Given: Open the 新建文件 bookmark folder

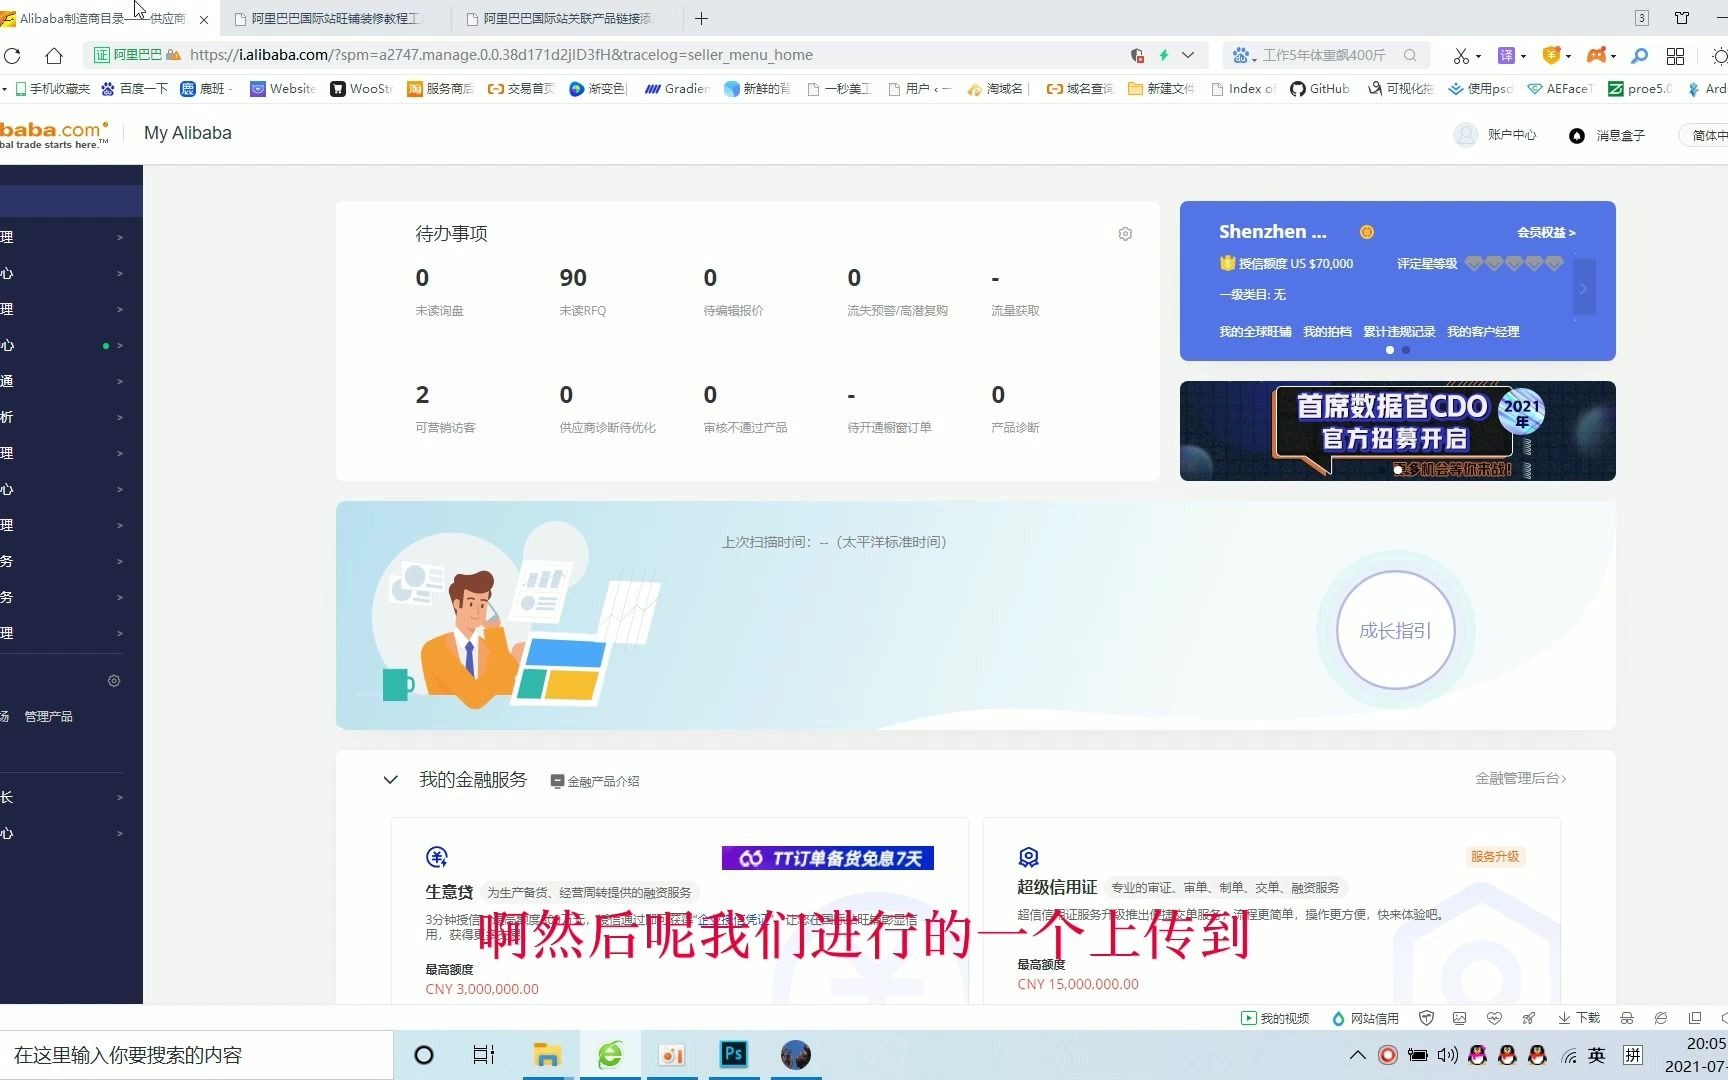Looking at the screenshot, I should [x=1161, y=89].
